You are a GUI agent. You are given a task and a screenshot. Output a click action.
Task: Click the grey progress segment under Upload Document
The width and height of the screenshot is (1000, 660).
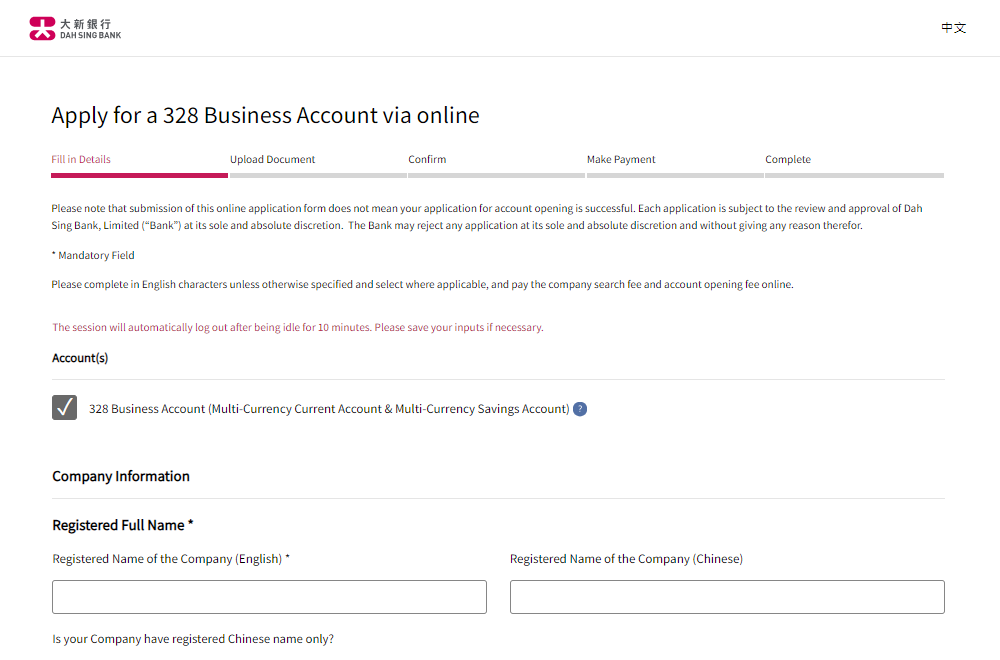point(317,175)
